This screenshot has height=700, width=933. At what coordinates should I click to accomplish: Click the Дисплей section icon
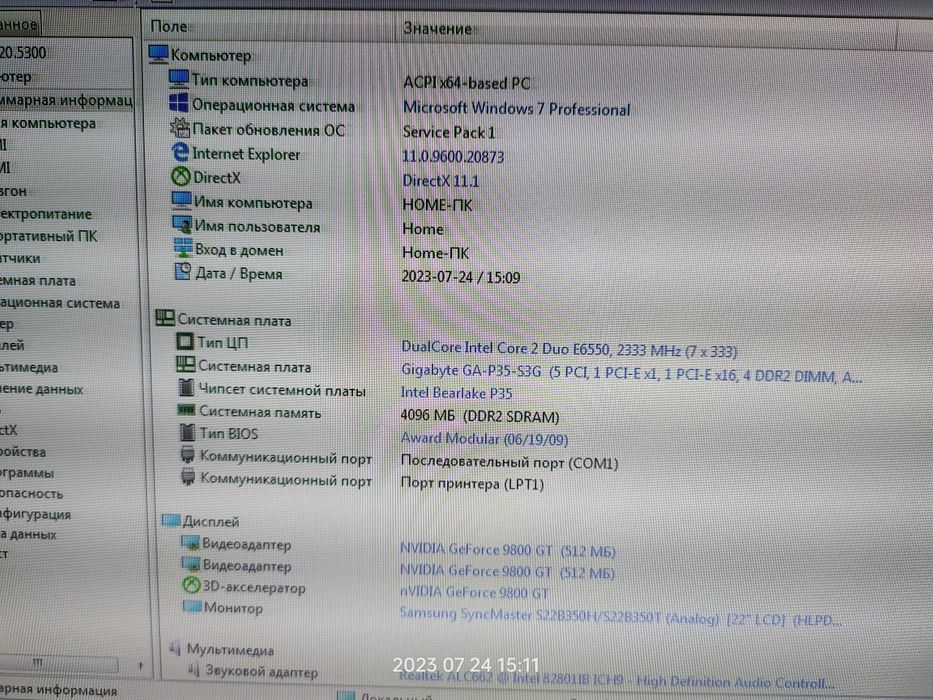[171, 521]
